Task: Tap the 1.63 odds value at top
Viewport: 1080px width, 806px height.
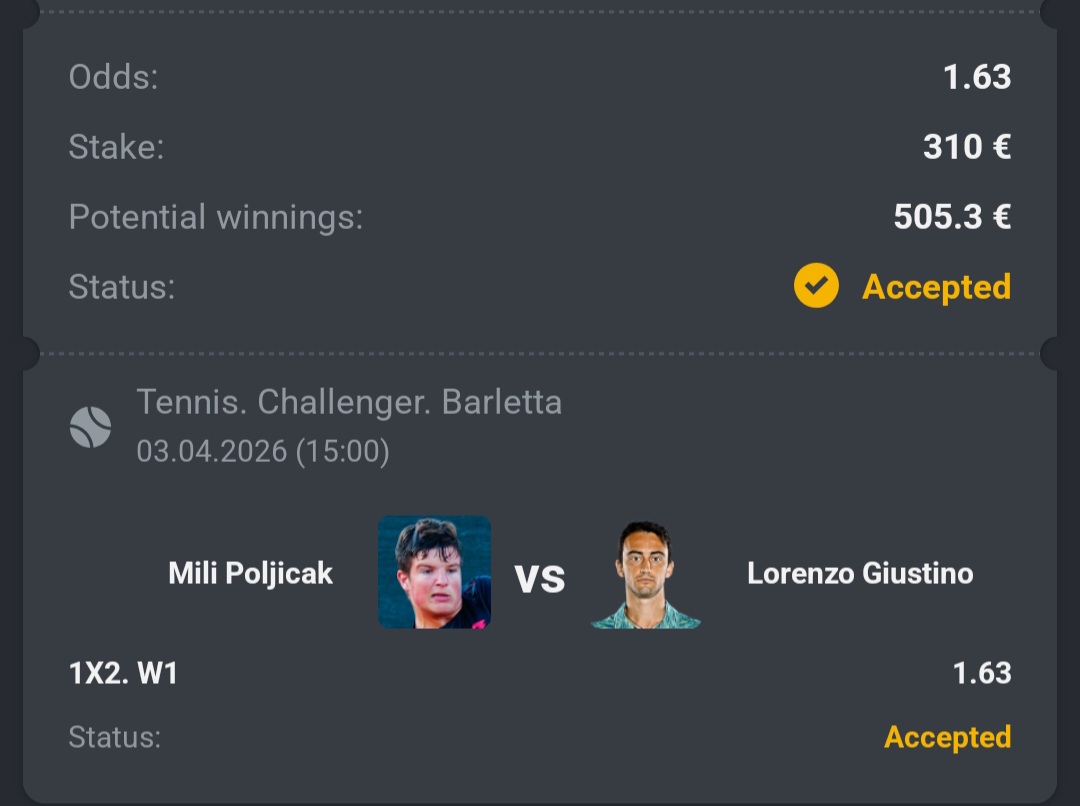Action: [977, 76]
